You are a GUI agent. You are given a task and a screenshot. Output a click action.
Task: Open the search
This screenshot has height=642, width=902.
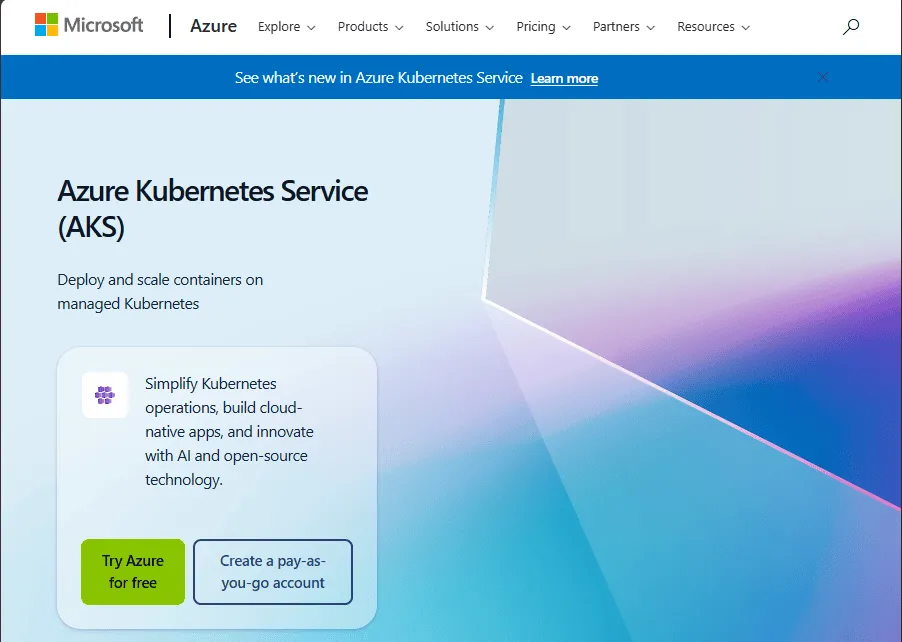[850, 27]
